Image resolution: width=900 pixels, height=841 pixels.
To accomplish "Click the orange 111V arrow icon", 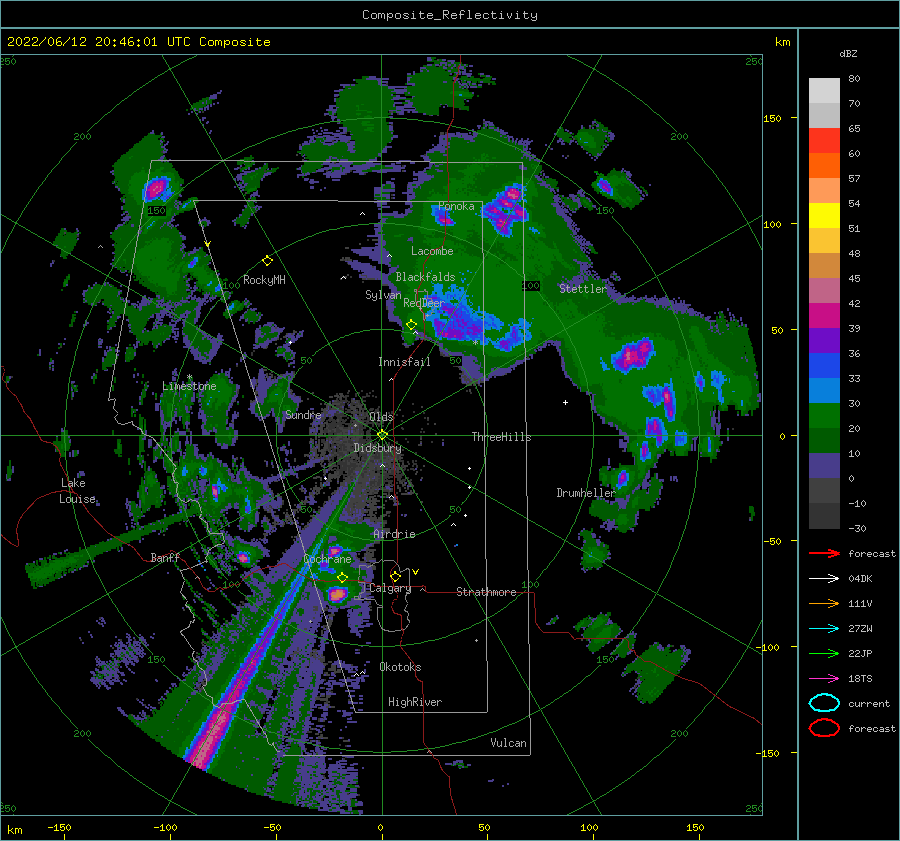I will click(824, 603).
